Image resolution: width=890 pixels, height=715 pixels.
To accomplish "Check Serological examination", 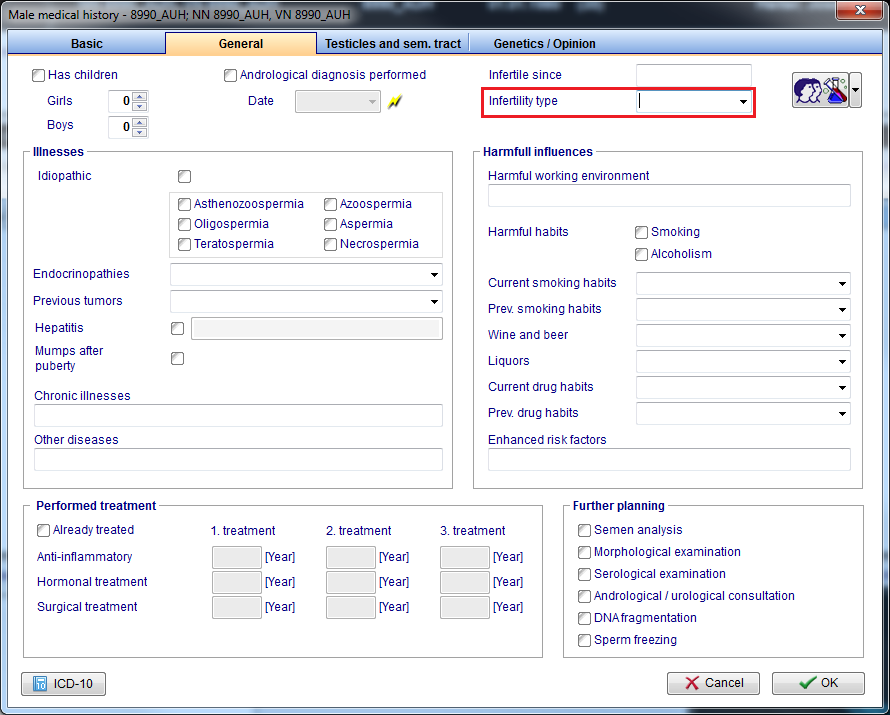I will pos(584,574).
